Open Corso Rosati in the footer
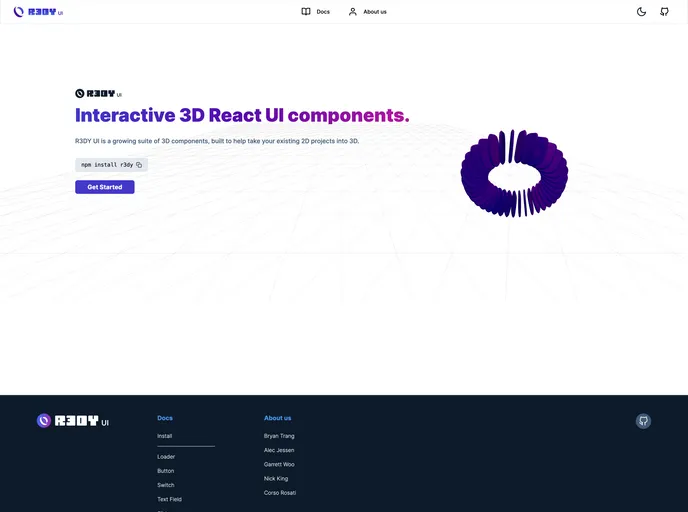This screenshot has width=688, height=512. [x=280, y=493]
